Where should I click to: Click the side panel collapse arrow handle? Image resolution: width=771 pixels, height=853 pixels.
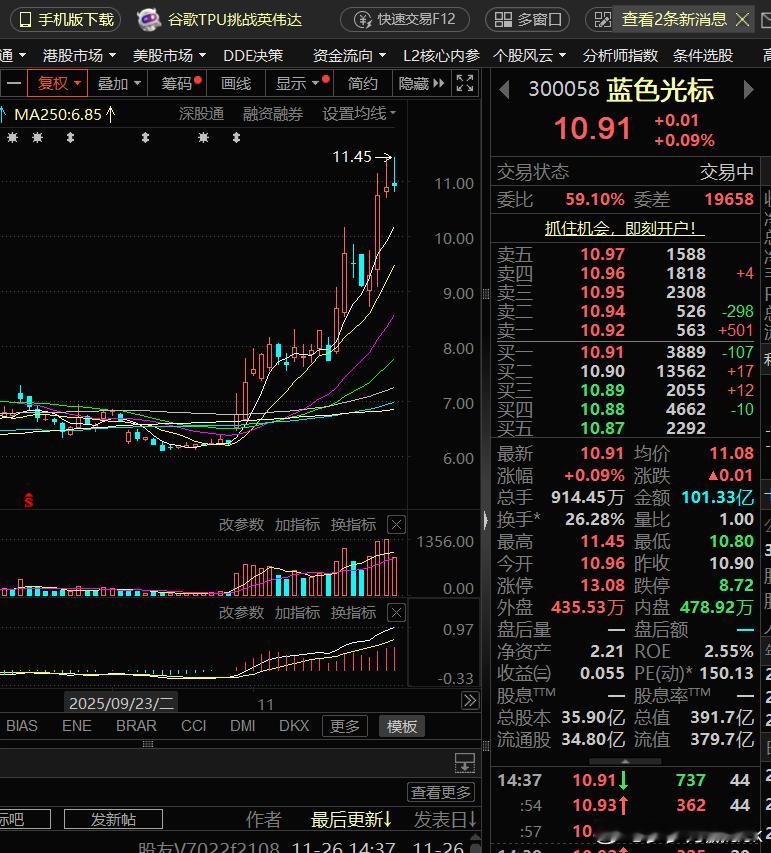pyautogui.click(x=485, y=521)
